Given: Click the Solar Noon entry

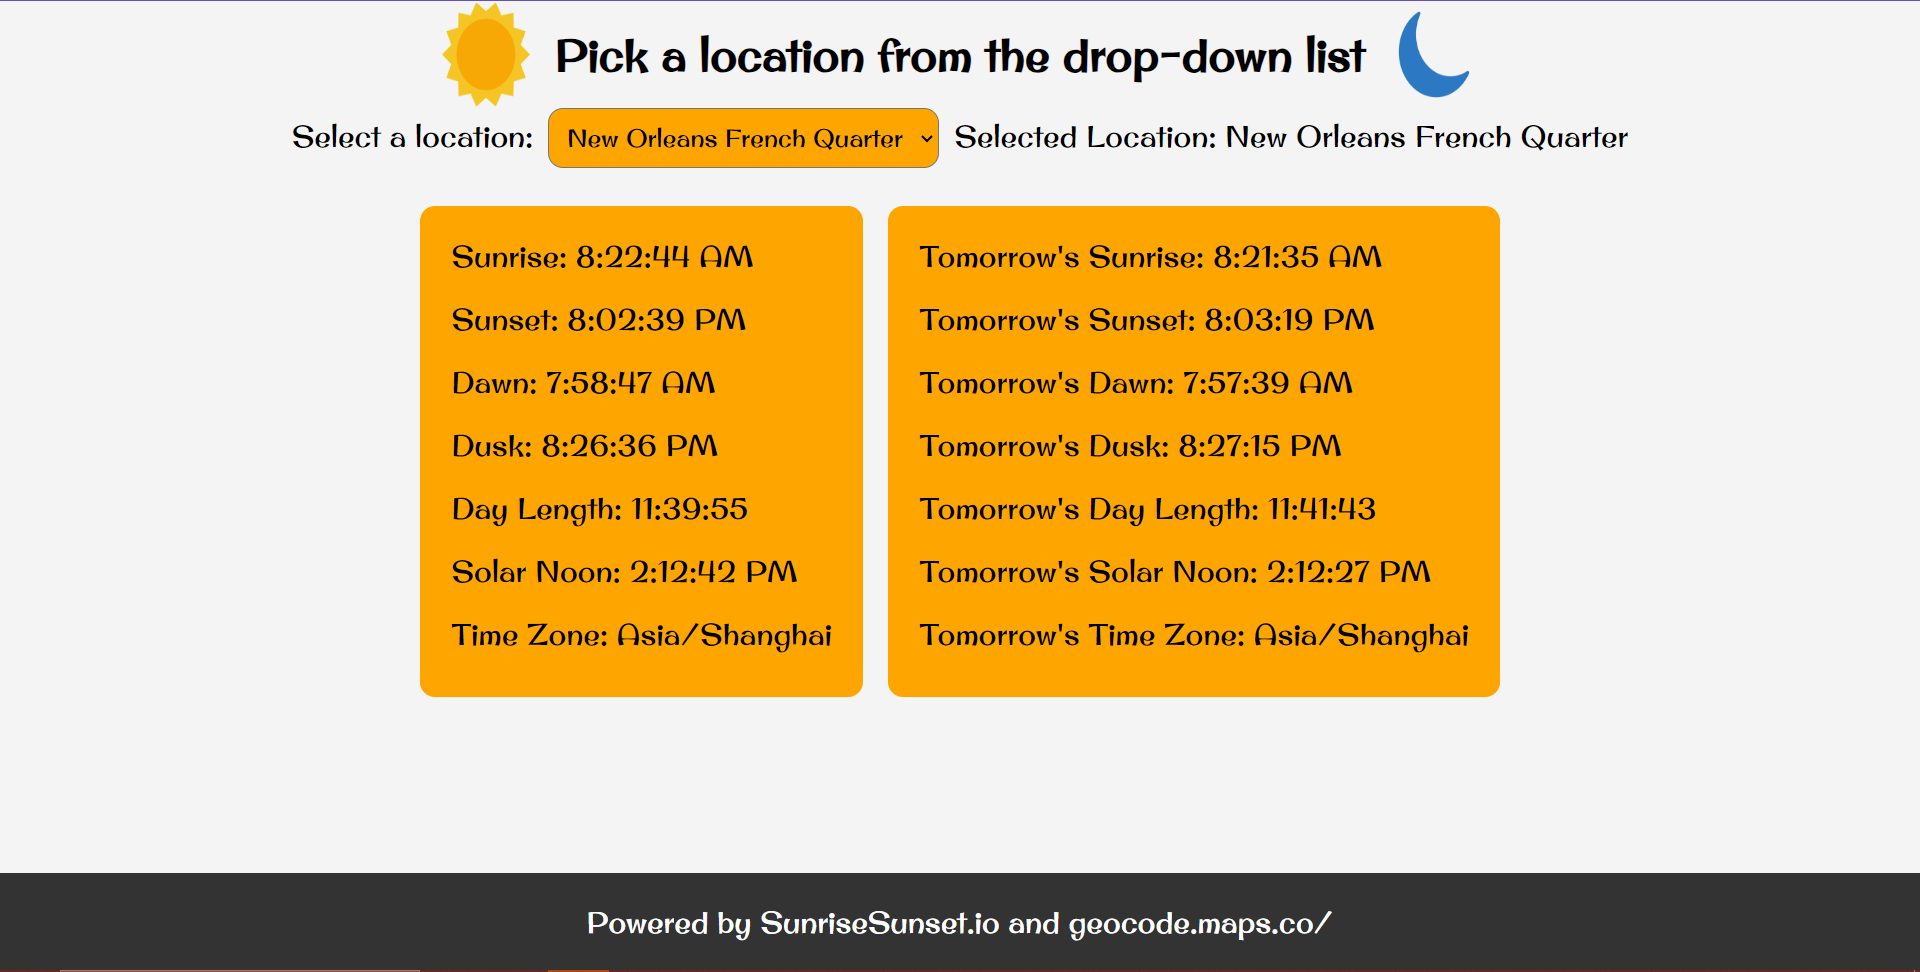Looking at the screenshot, I should coord(625,572).
